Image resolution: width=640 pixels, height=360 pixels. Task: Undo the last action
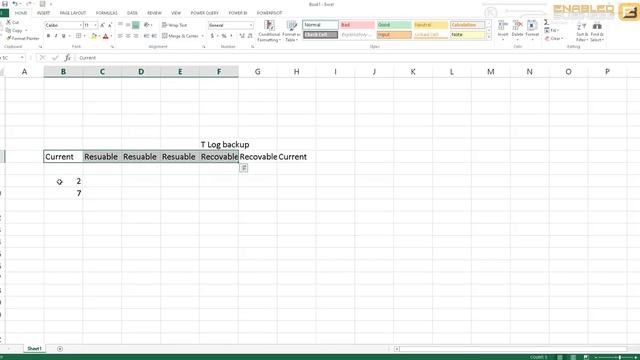pyautogui.click(x=15, y=4)
